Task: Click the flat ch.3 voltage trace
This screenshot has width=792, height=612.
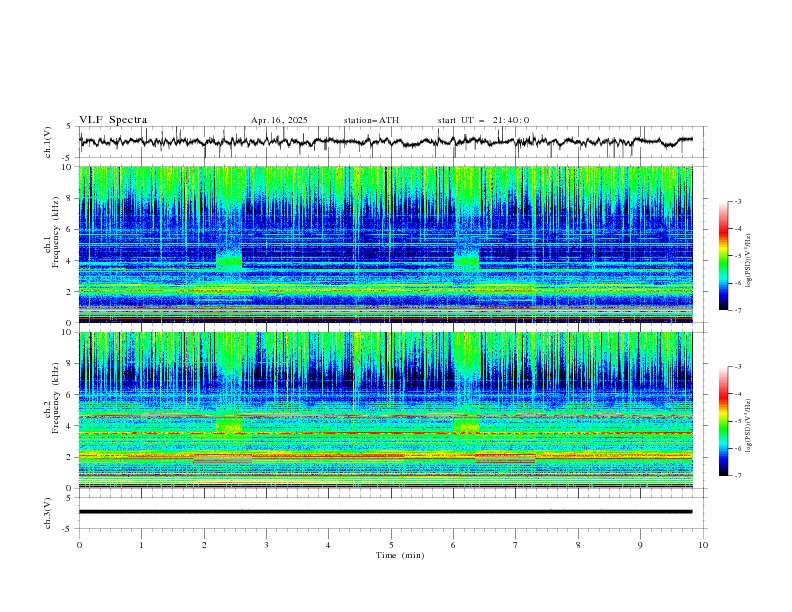Action: pyautogui.click(x=386, y=512)
